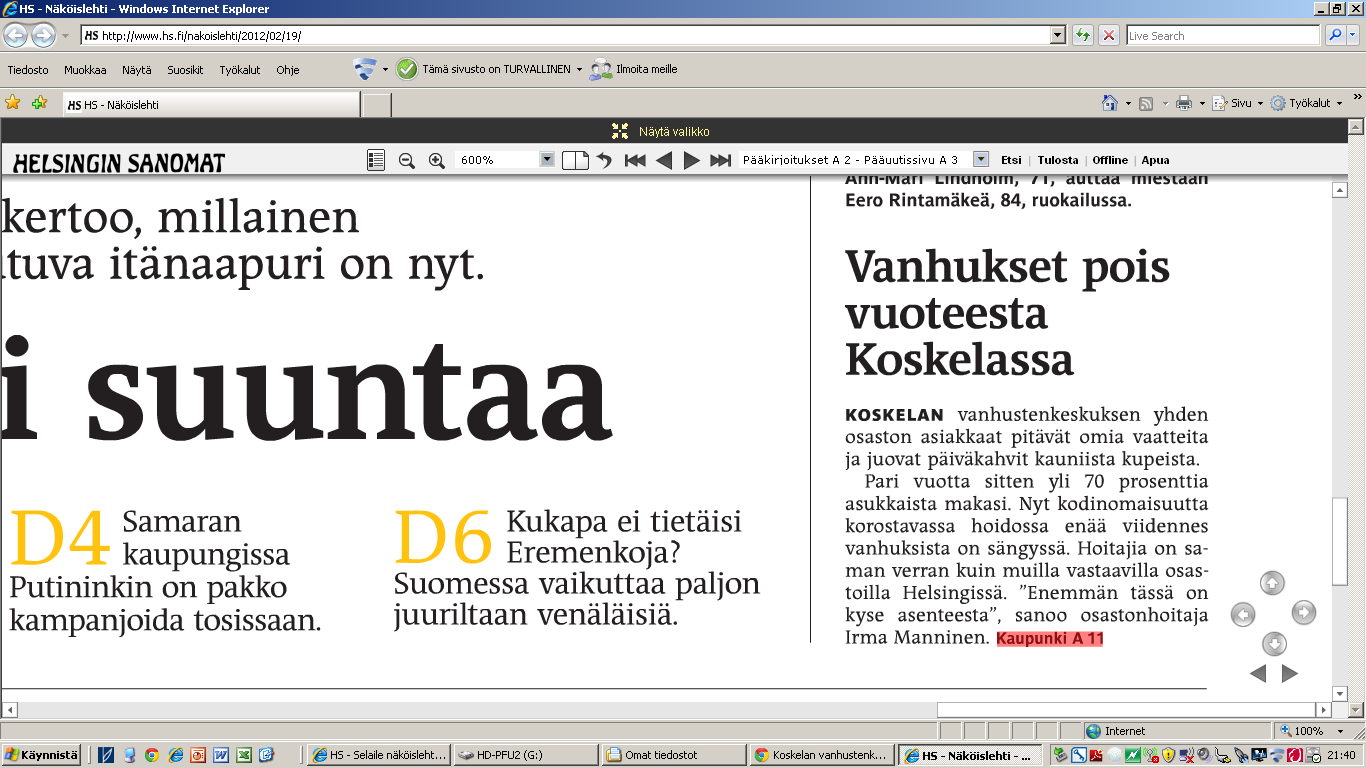Click the Refresh page icon
The height and width of the screenshot is (768, 1366).
1083,35
